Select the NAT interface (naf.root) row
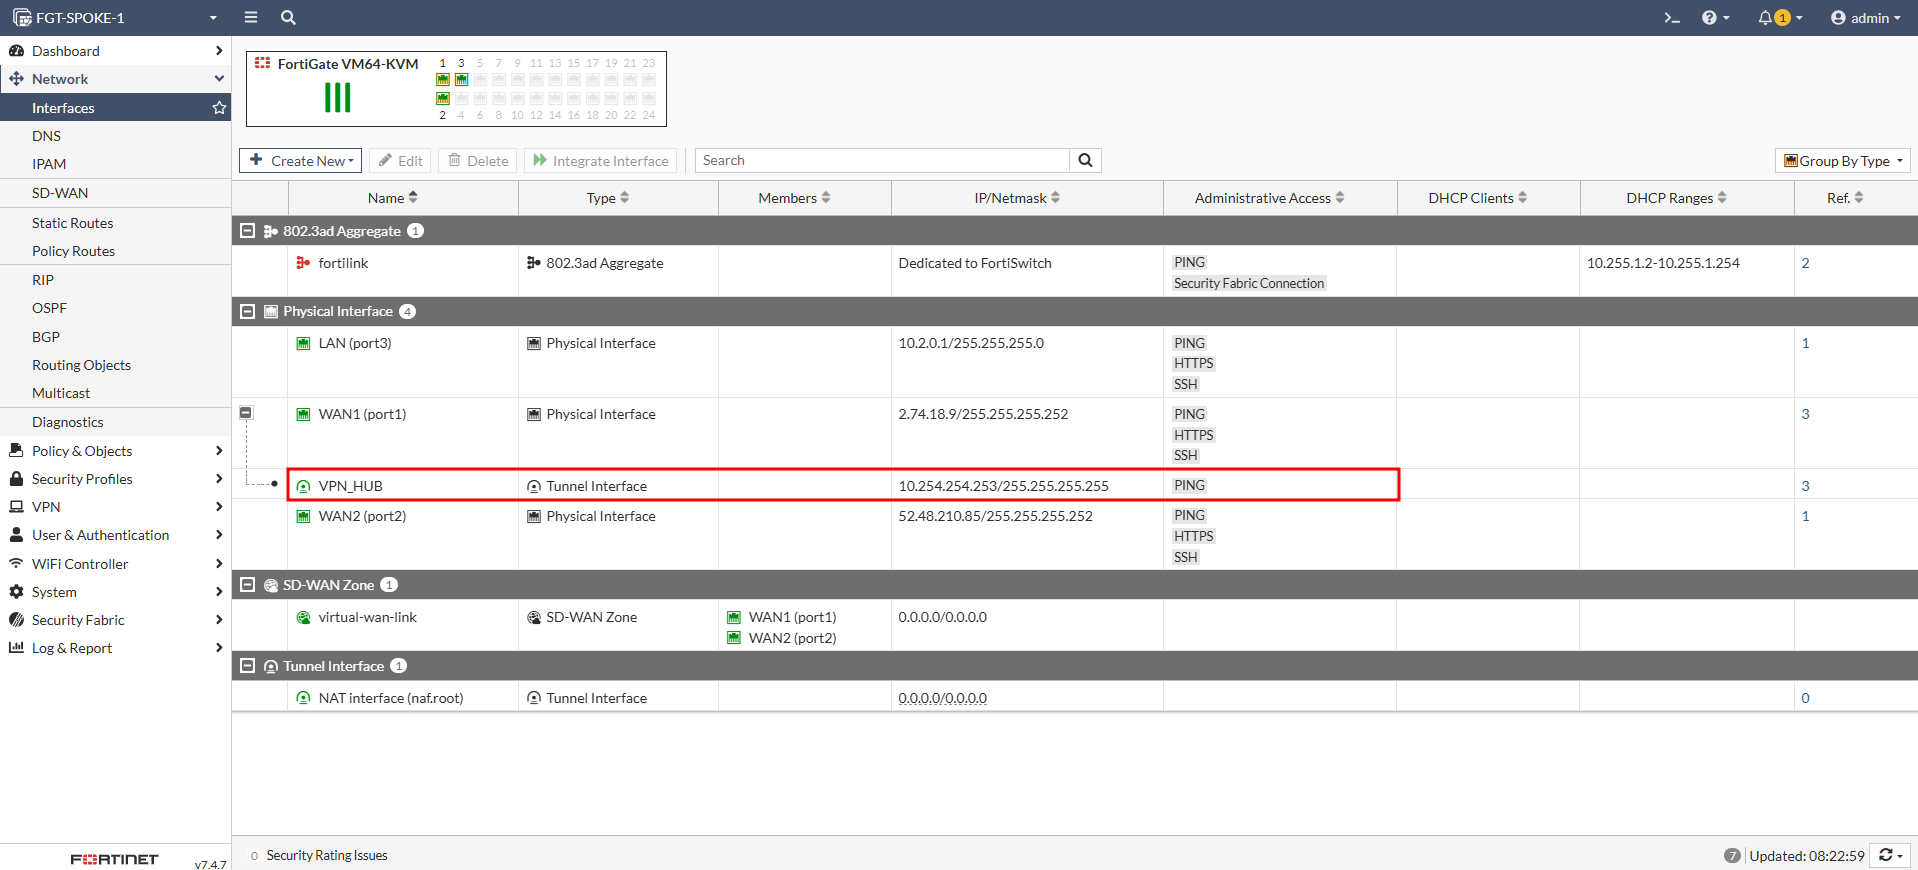 pos(1075,697)
